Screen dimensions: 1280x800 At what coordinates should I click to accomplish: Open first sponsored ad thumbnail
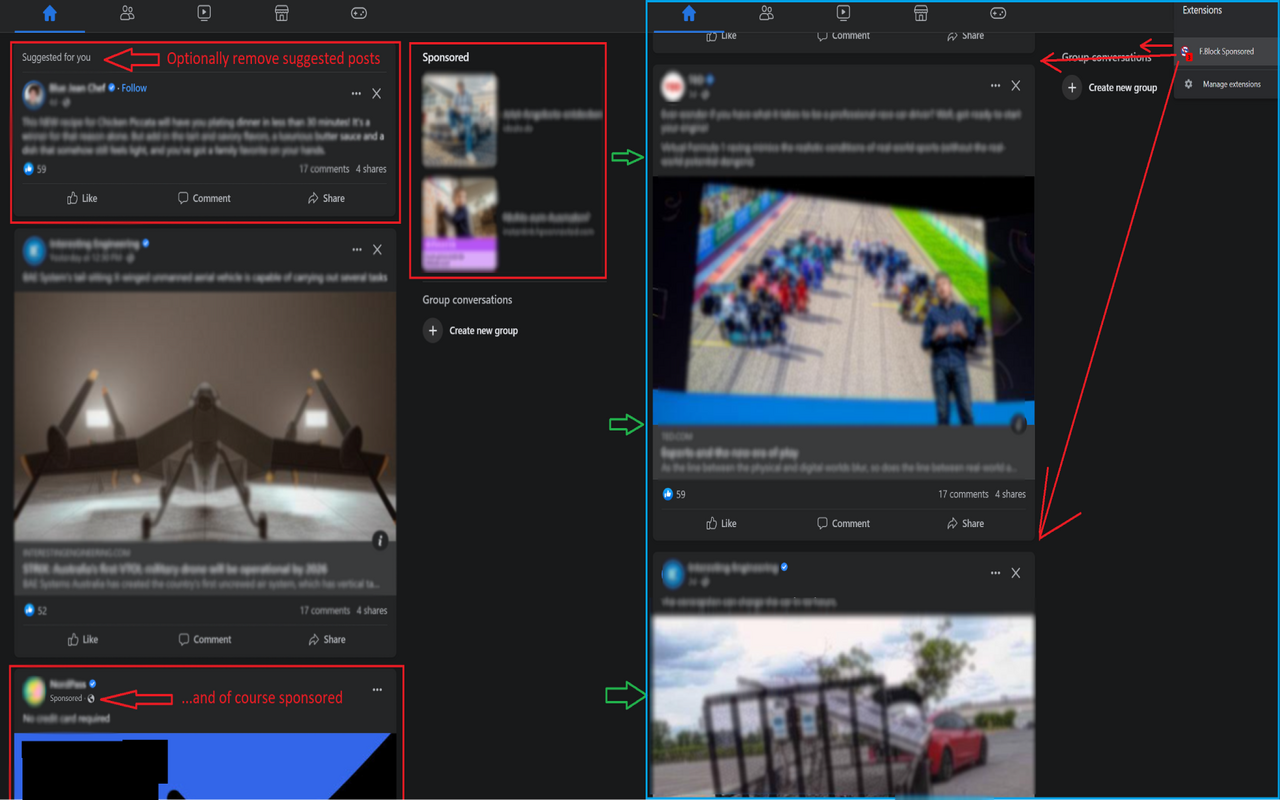click(459, 121)
